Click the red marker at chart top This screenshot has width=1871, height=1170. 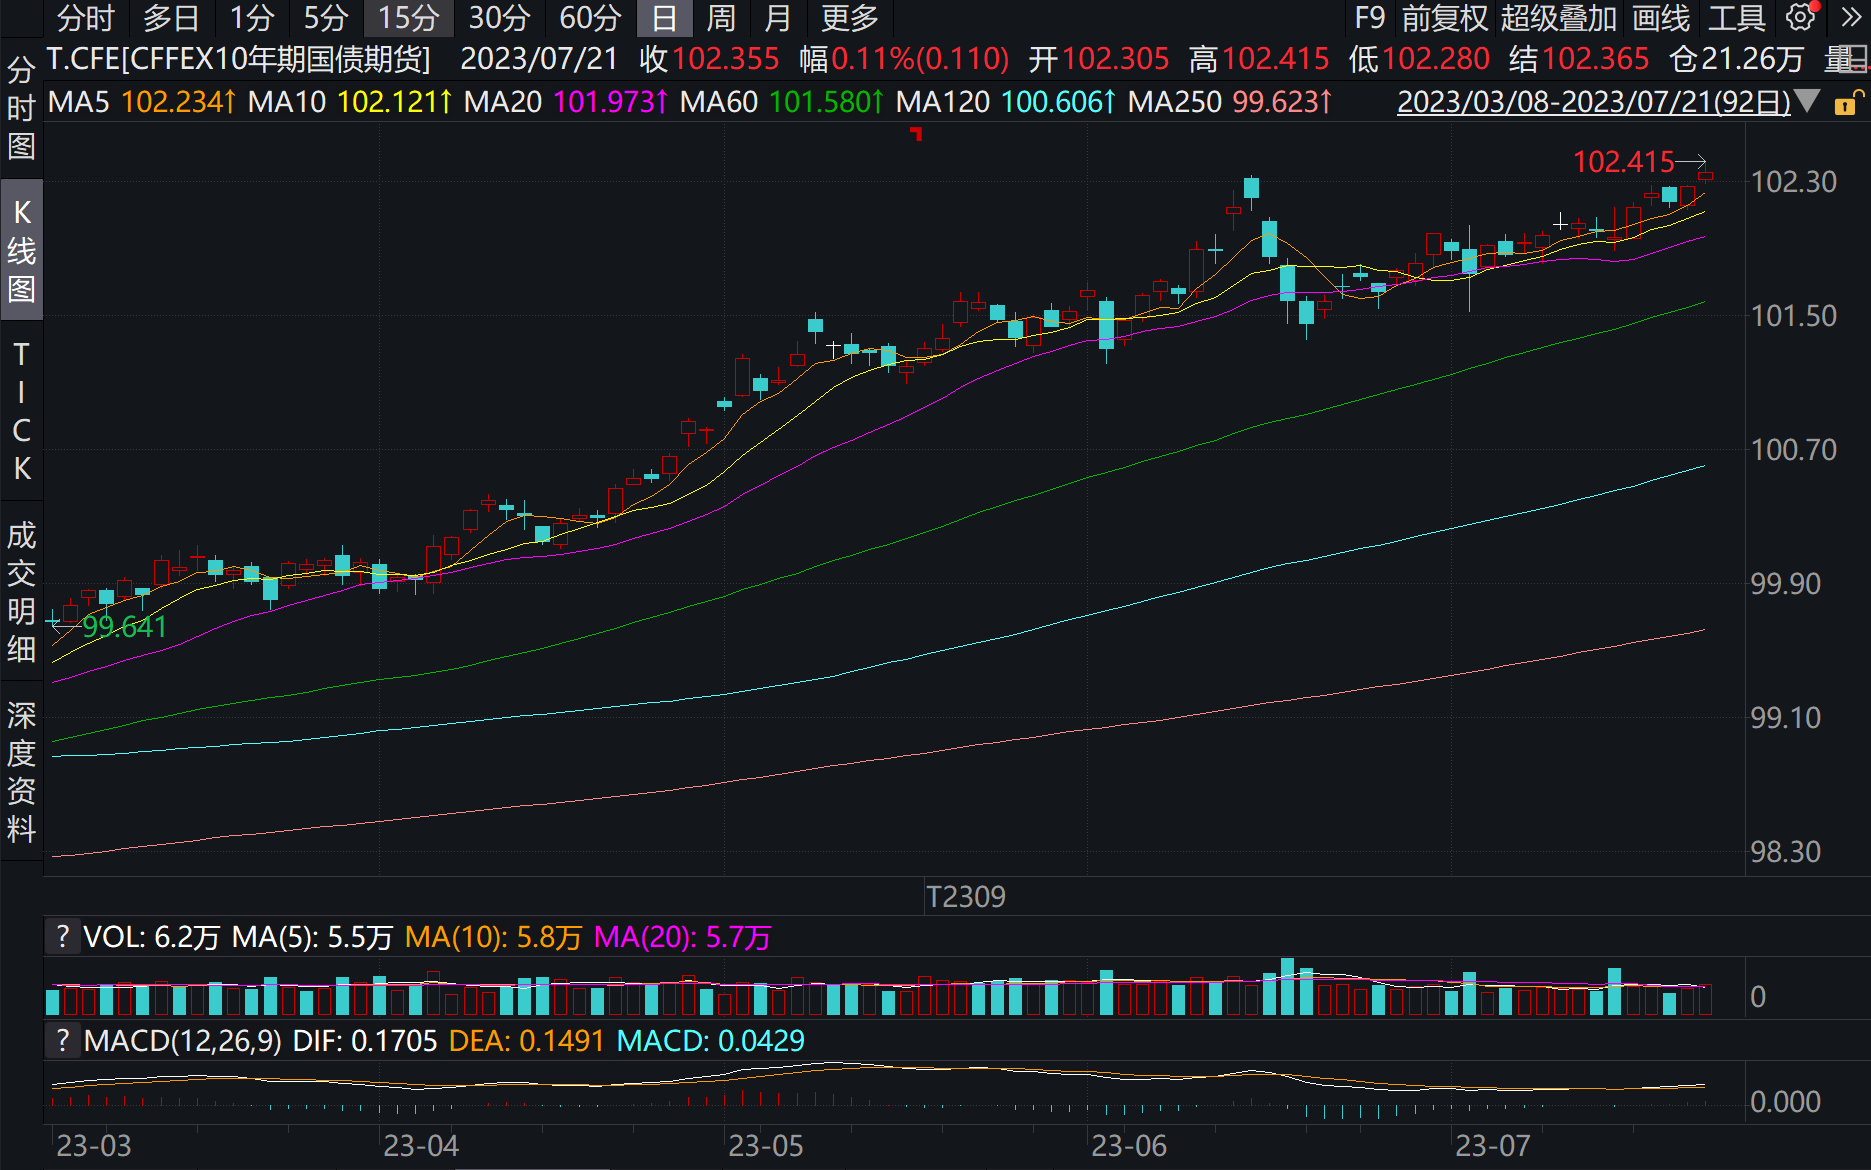click(x=916, y=134)
